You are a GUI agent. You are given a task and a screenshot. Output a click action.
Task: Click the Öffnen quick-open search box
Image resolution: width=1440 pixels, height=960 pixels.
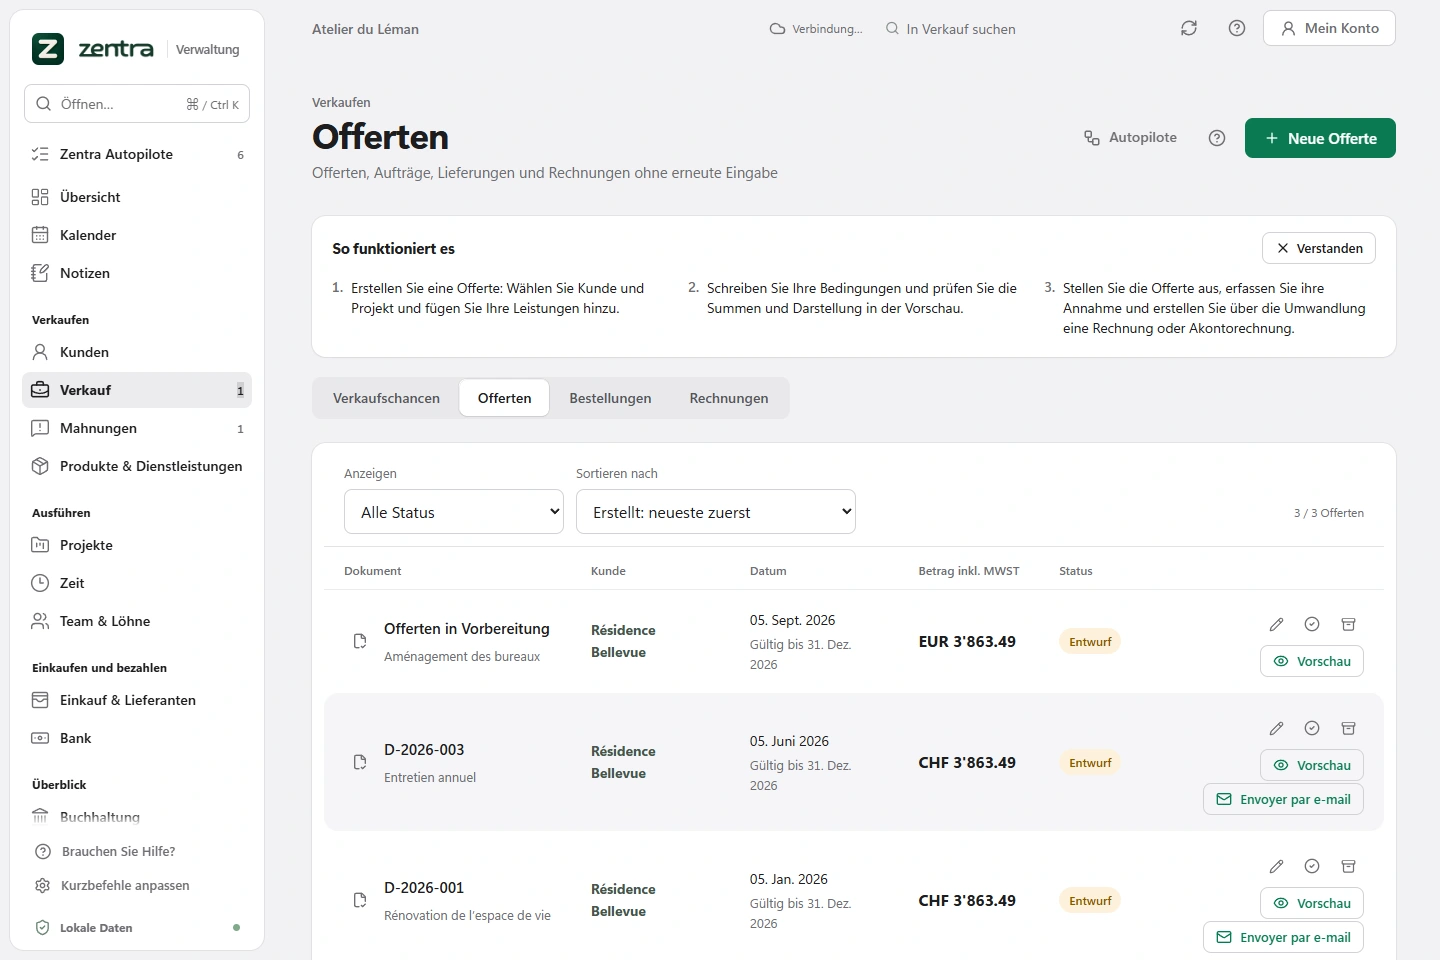137,104
